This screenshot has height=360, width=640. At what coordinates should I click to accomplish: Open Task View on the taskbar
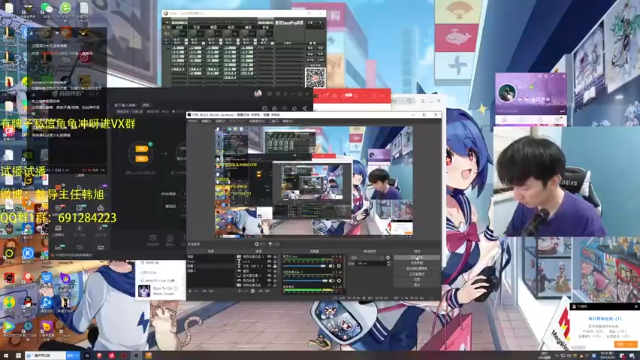(18, 356)
